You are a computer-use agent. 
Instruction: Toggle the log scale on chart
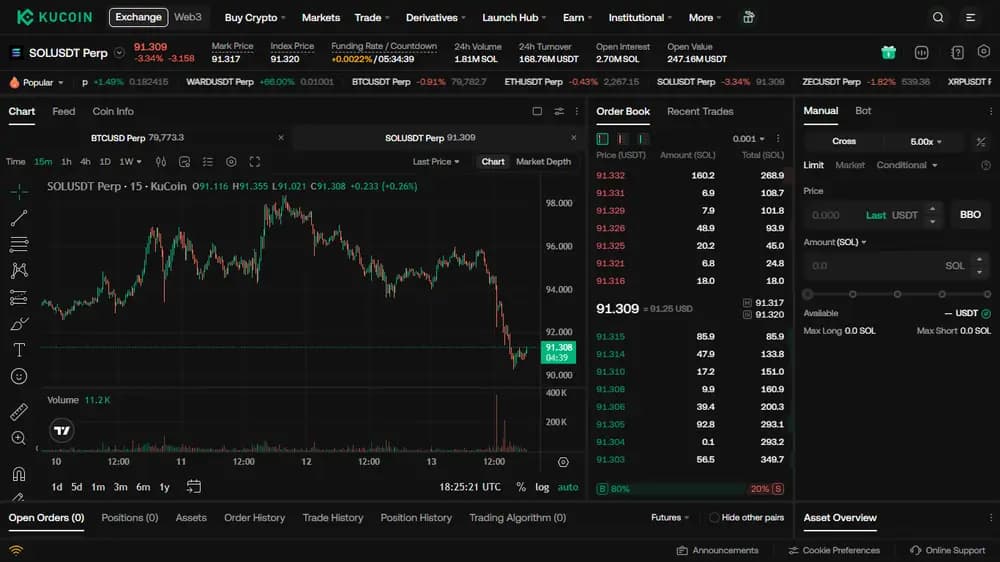[x=542, y=487]
